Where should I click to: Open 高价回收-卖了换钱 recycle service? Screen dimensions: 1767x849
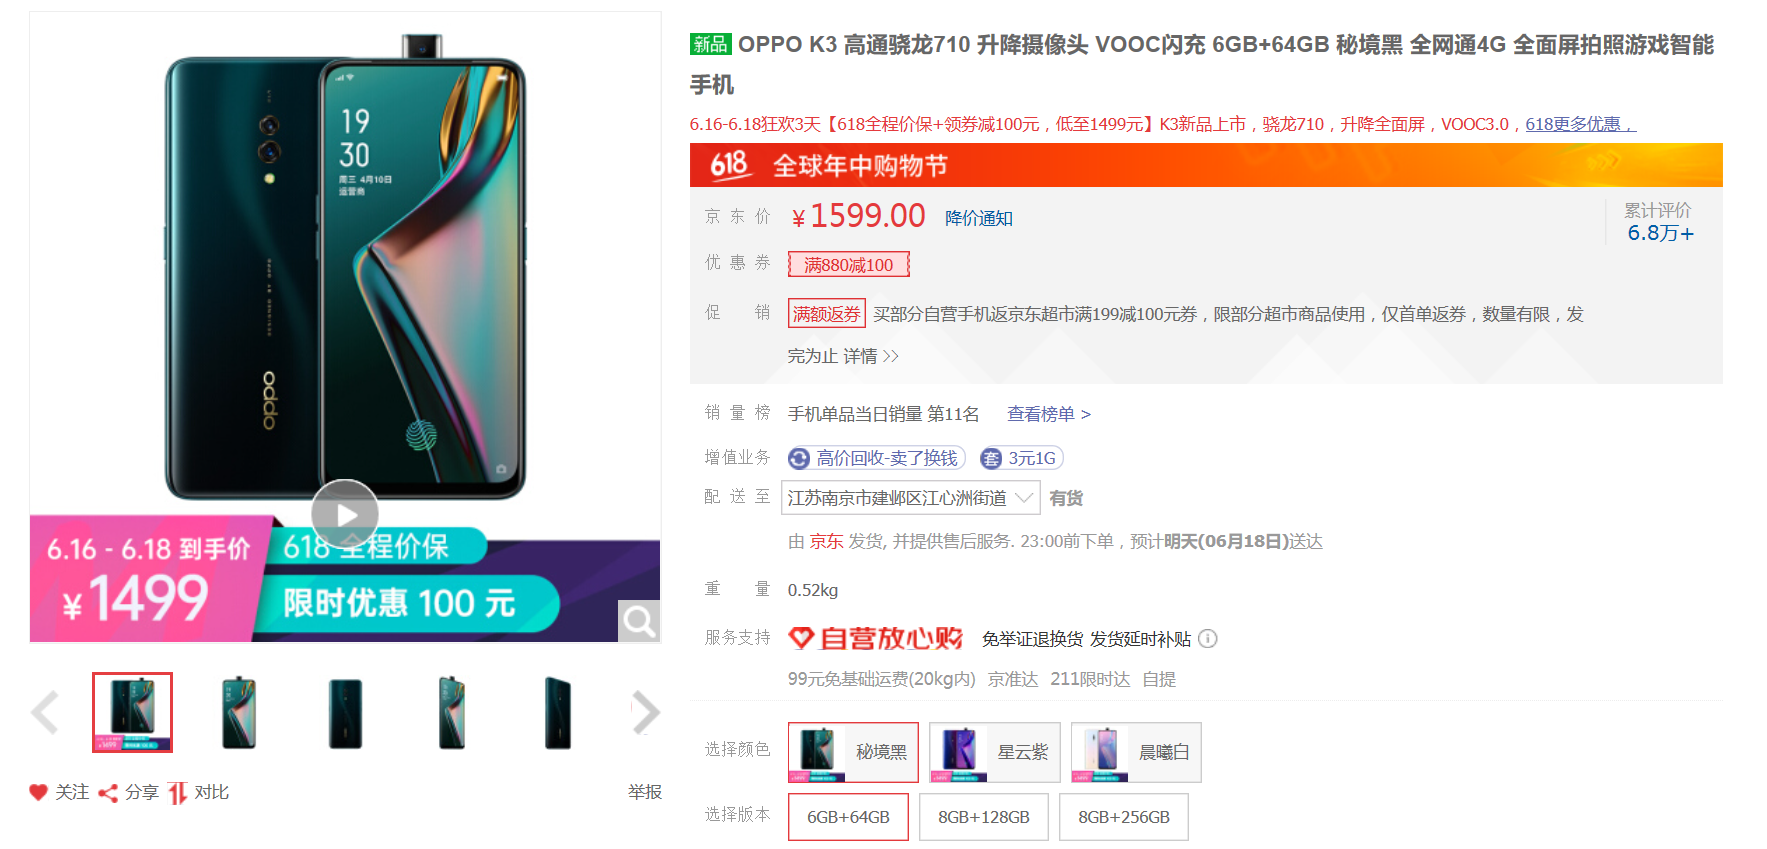[x=876, y=458]
